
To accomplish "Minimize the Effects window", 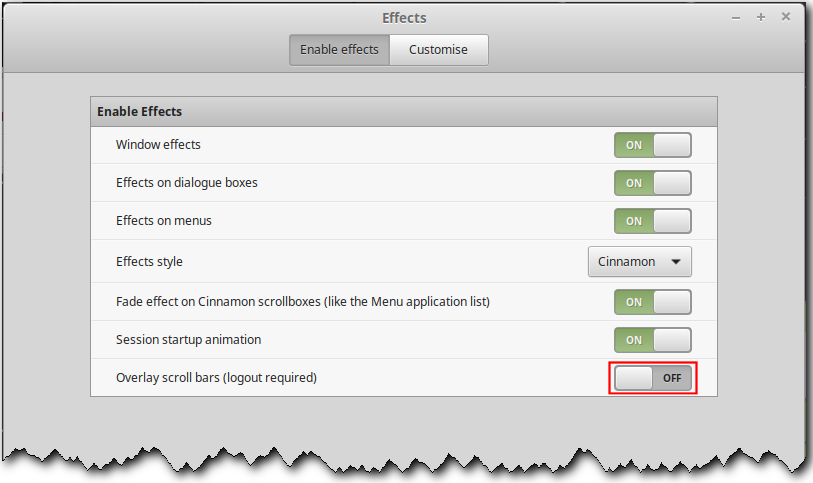I will 736,17.
